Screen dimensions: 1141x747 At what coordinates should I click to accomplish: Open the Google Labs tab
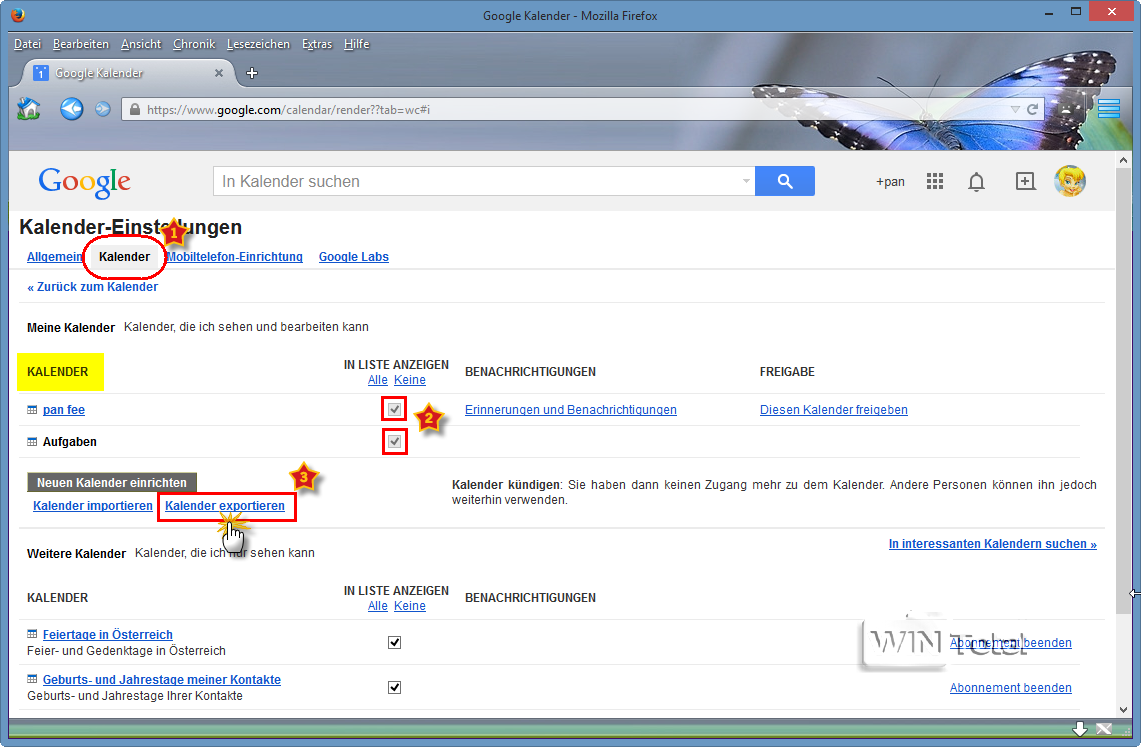pyautogui.click(x=354, y=257)
